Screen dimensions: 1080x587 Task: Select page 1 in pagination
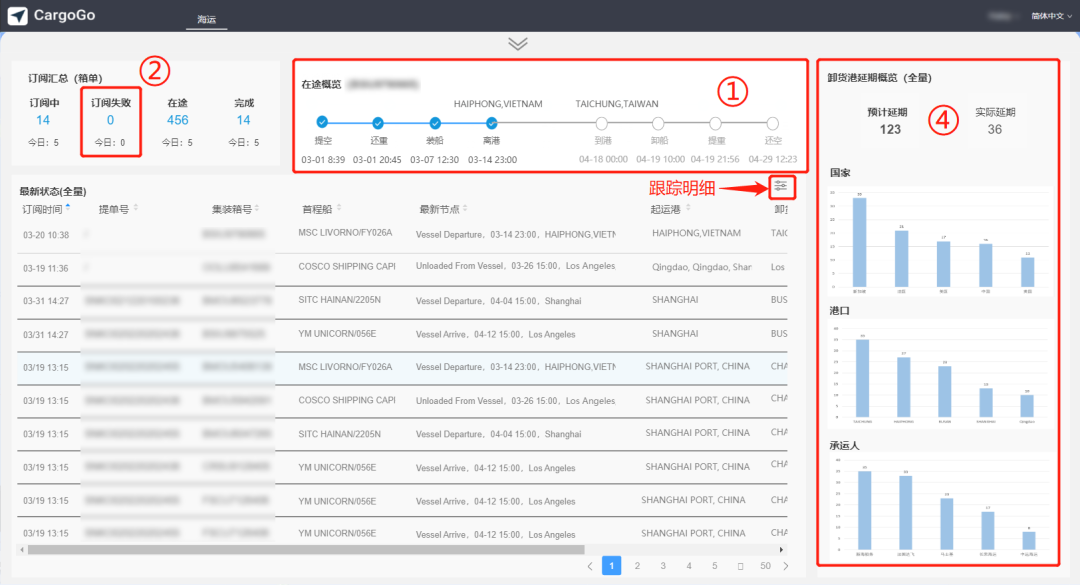coord(612,566)
